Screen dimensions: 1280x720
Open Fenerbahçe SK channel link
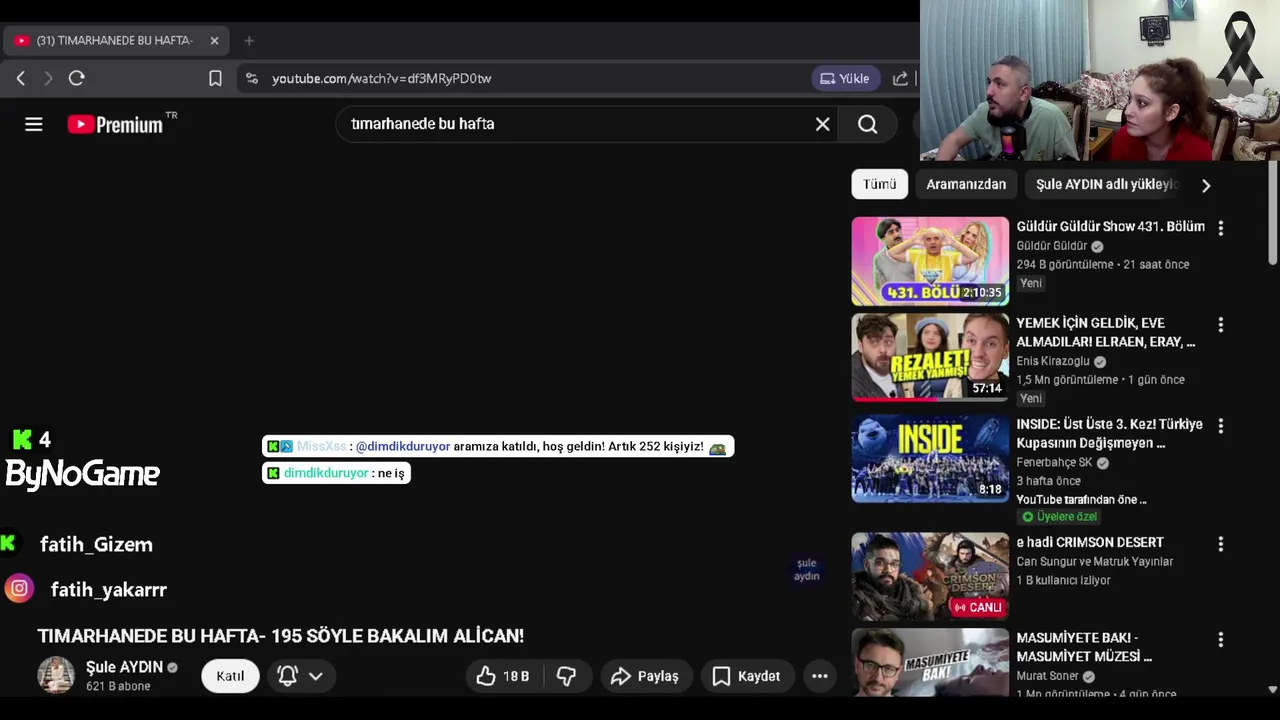1054,463
